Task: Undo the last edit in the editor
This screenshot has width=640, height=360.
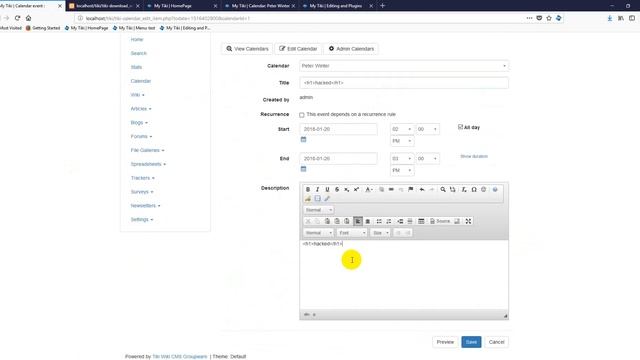Action: (x=422, y=189)
